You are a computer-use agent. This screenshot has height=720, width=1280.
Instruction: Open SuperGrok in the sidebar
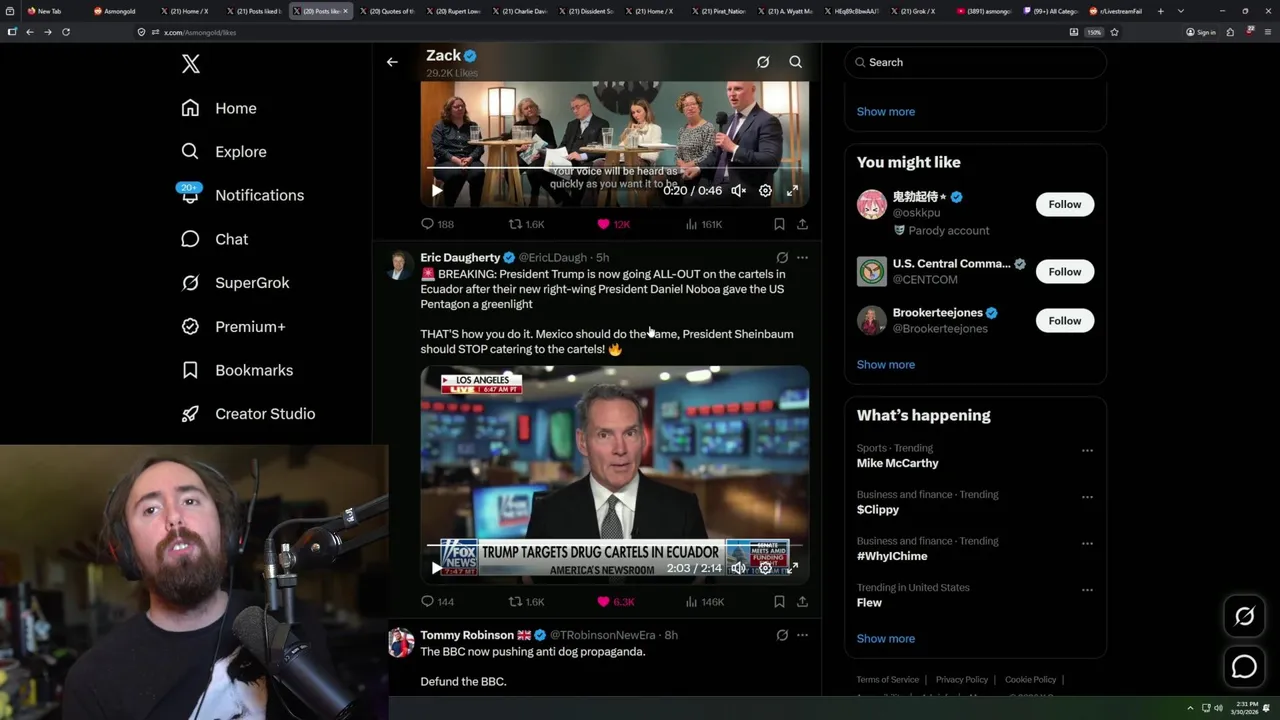tap(235, 283)
